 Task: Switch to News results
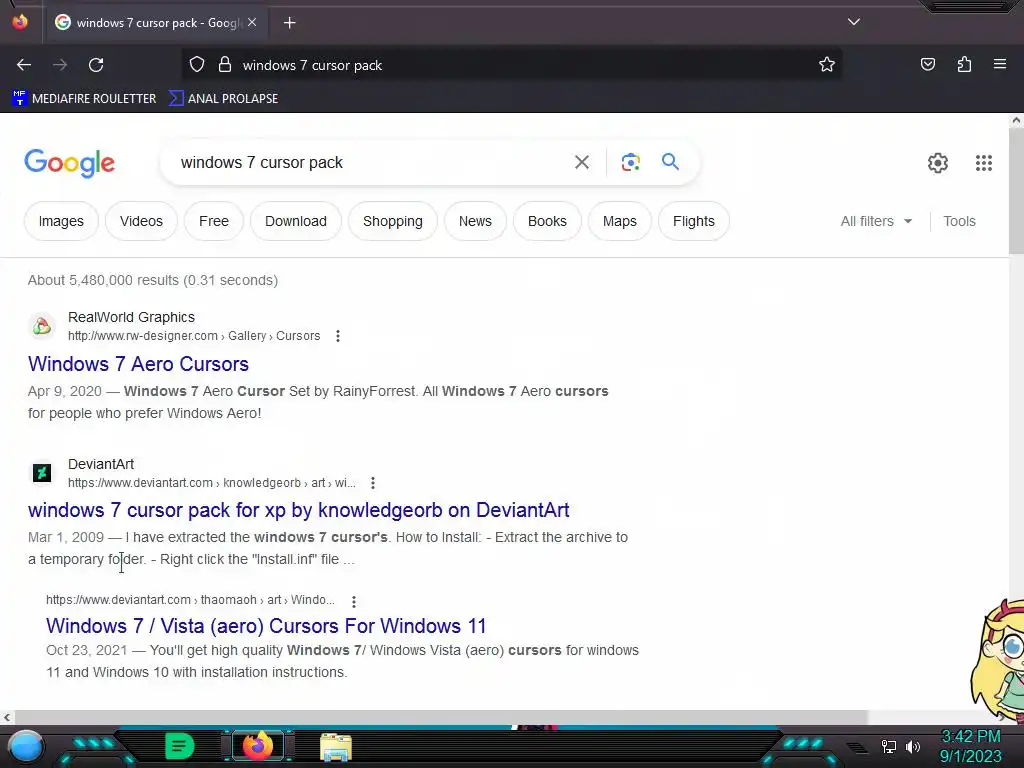[x=475, y=221]
